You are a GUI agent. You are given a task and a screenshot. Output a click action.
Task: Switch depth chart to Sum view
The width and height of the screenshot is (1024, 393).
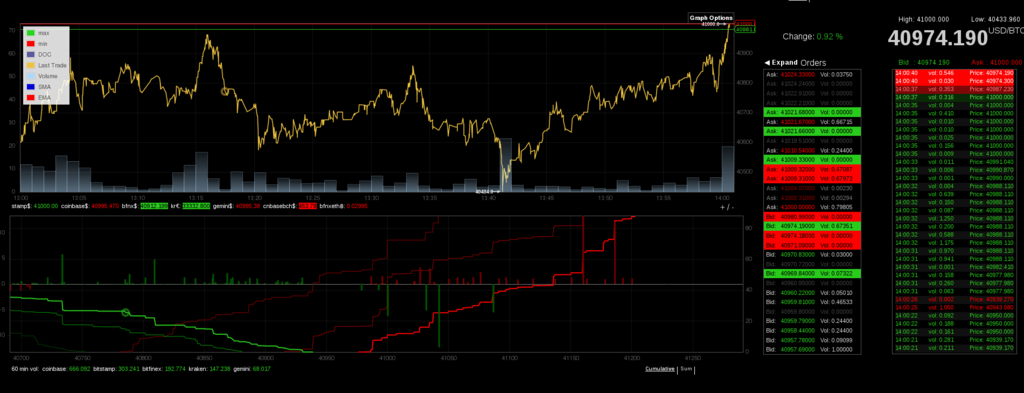[686, 369]
